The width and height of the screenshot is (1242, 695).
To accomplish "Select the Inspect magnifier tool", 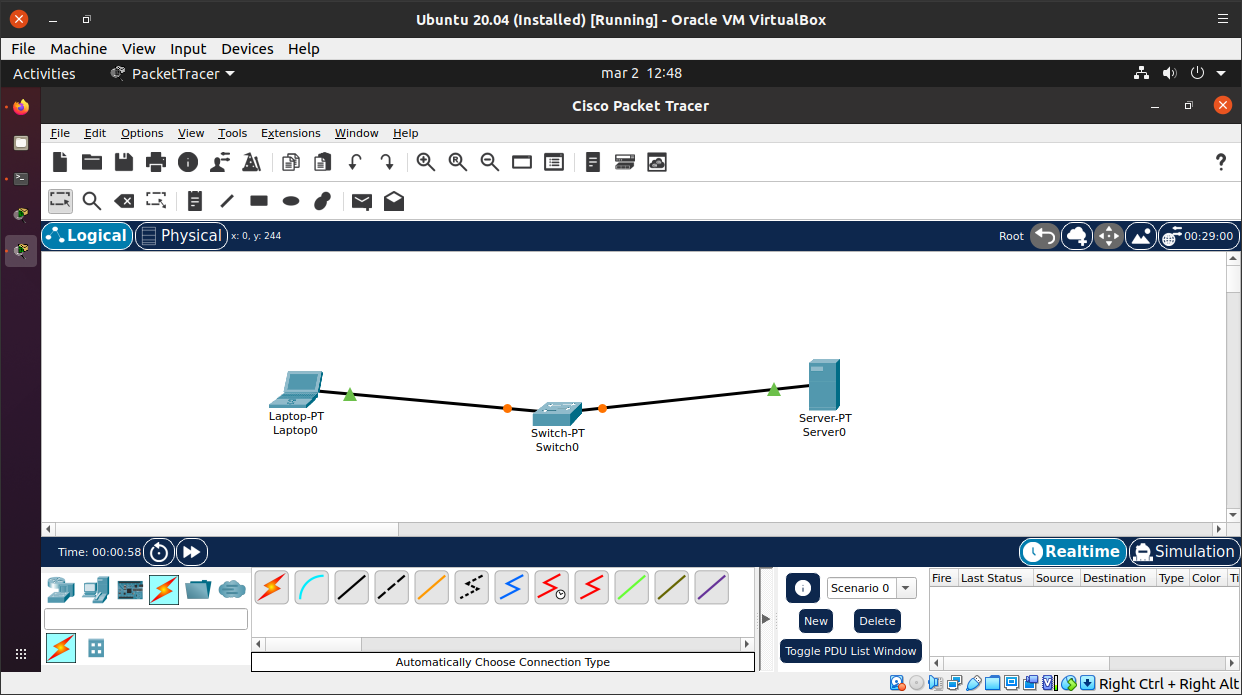I will pos(92,201).
